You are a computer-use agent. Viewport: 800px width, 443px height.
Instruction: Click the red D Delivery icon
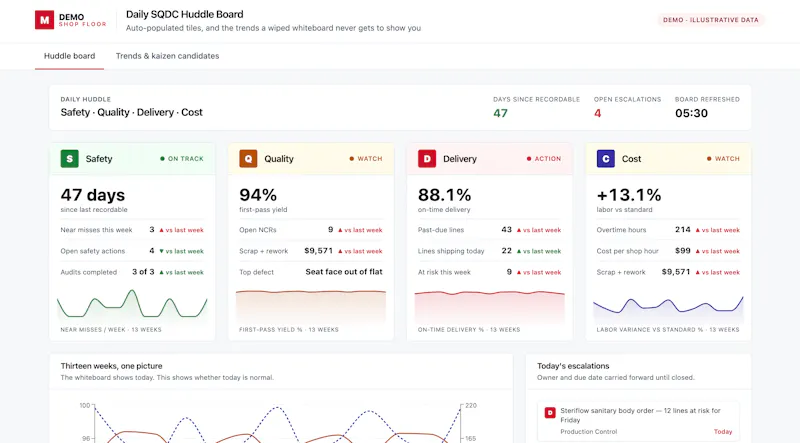tap(427, 159)
